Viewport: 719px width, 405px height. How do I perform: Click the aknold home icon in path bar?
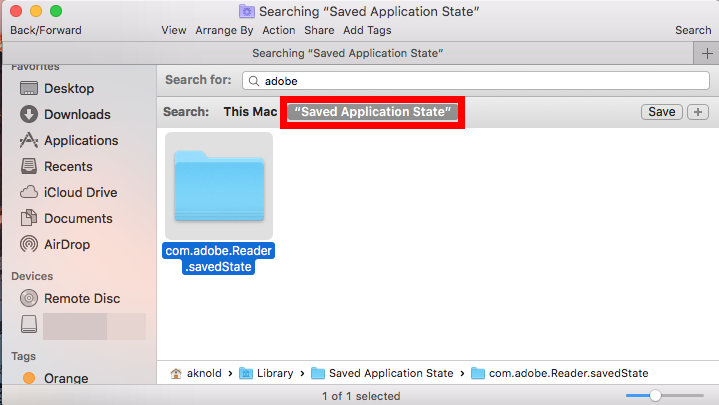(x=176, y=373)
